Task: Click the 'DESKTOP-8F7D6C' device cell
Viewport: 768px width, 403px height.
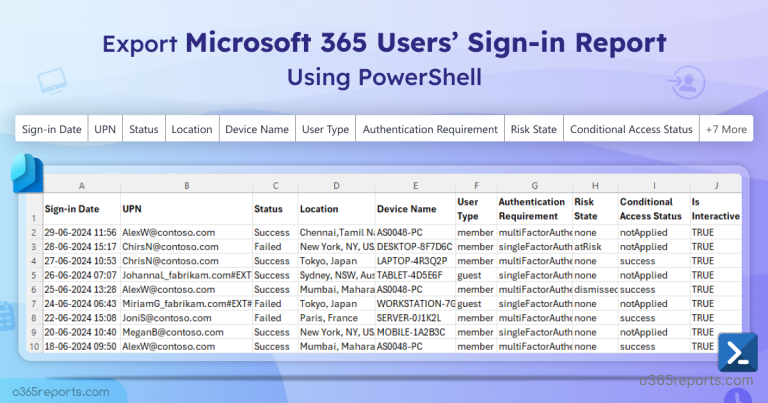Action: (x=415, y=247)
